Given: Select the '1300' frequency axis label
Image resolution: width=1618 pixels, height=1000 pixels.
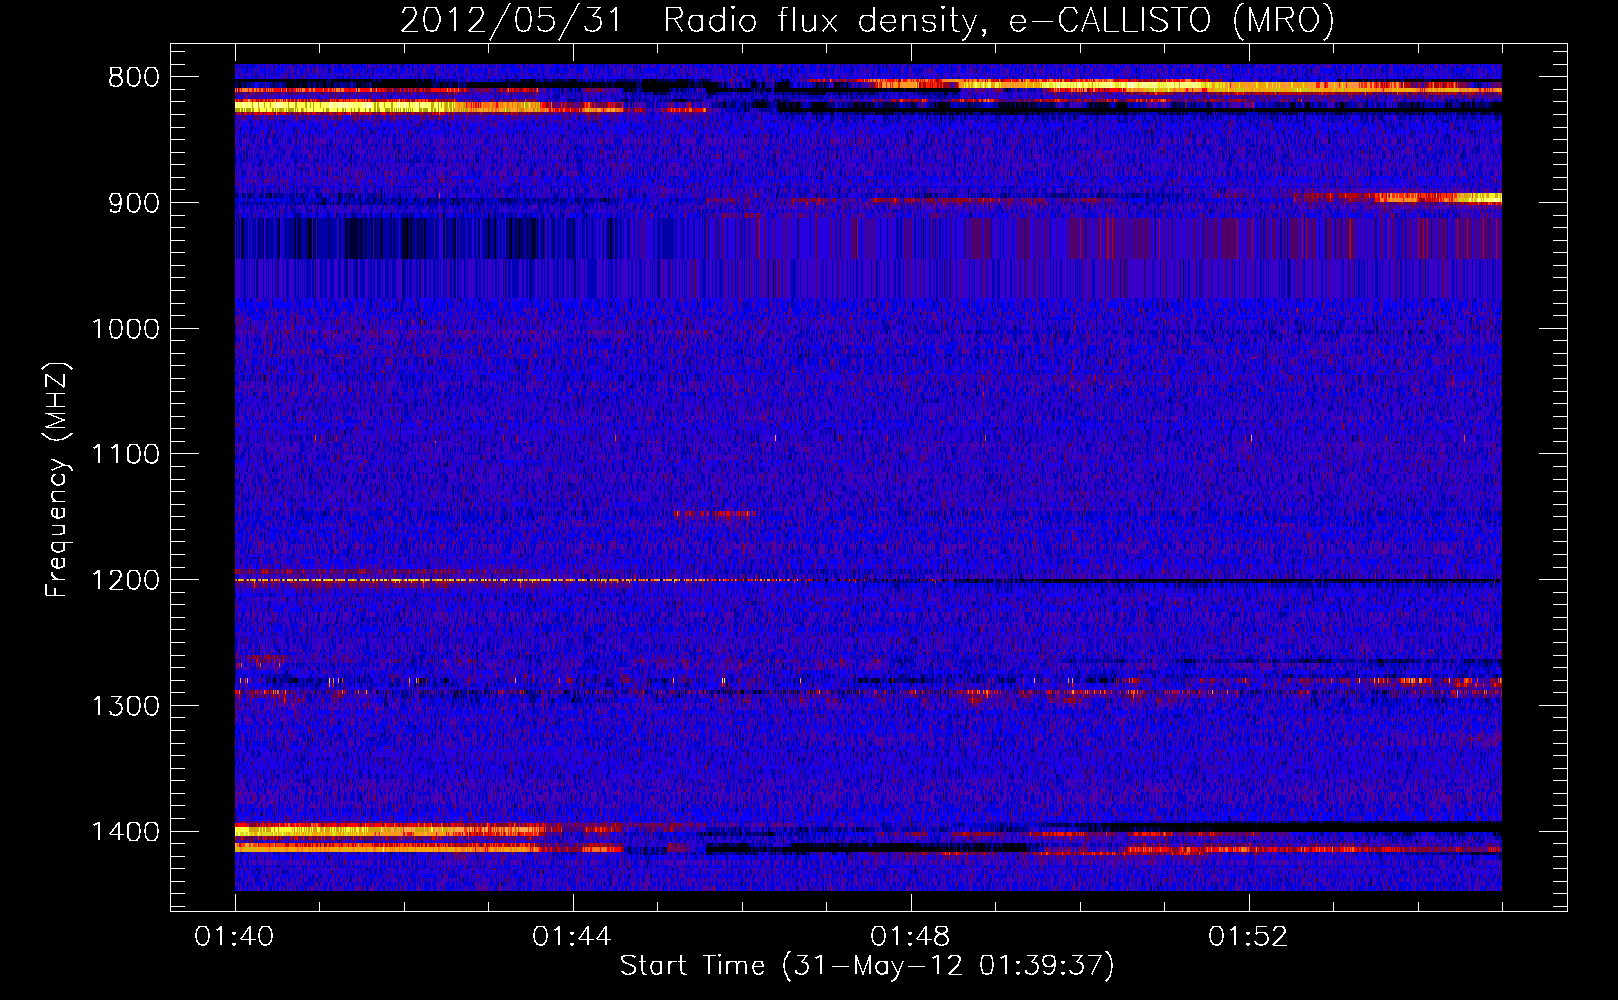Looking at the screenshot, I should point(125,706).
